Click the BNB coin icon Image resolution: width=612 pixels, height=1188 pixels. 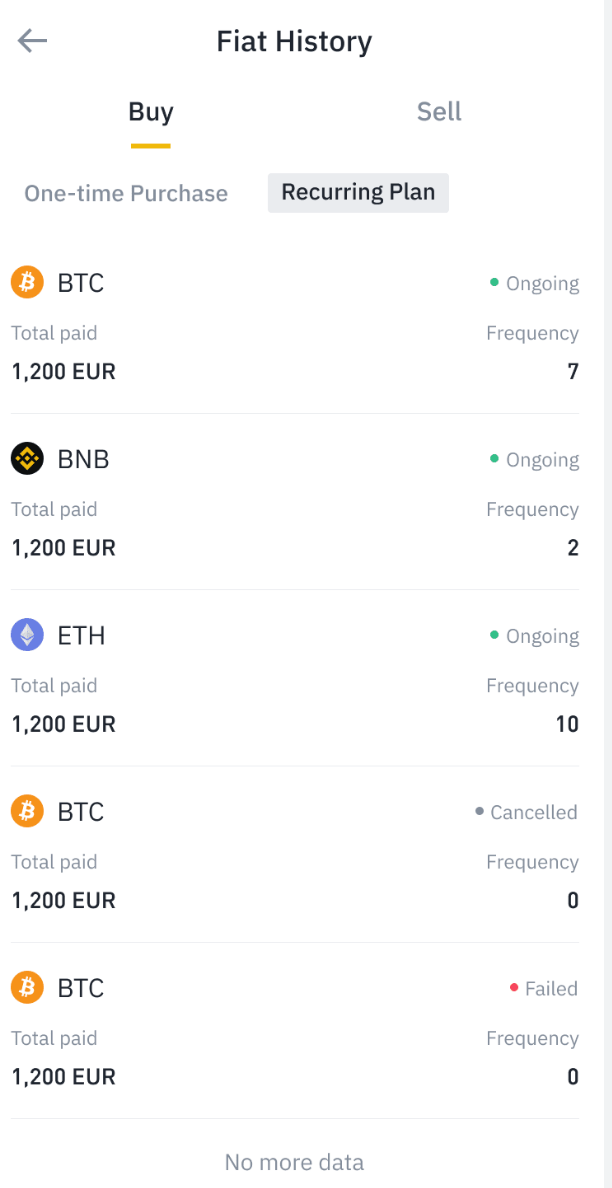[27, 459]
